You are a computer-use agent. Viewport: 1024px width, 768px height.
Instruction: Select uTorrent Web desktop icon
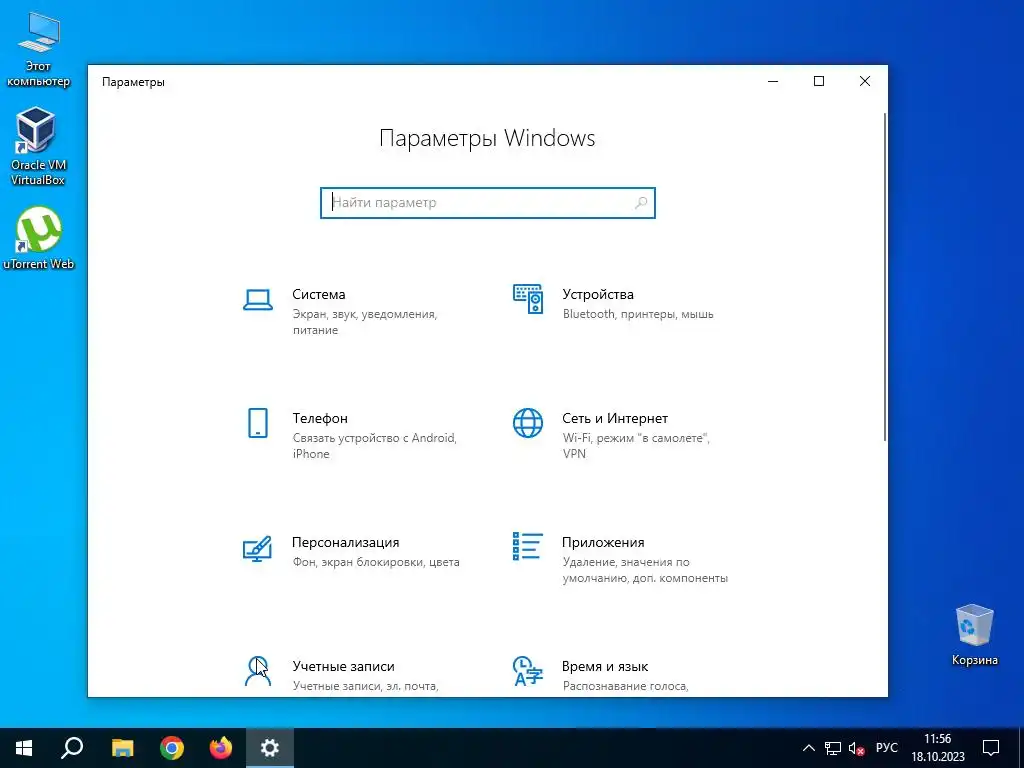click(38, 238)
